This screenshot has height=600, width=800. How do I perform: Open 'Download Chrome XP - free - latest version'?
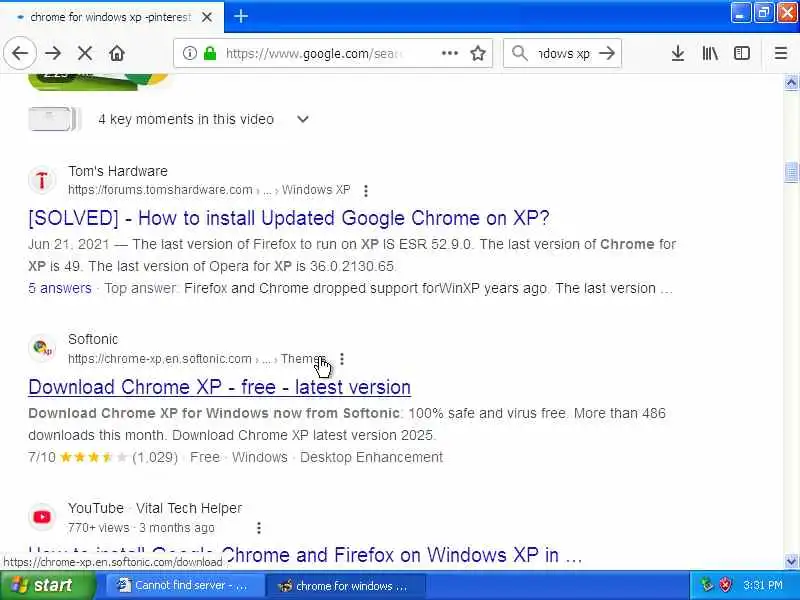(219, 387)
